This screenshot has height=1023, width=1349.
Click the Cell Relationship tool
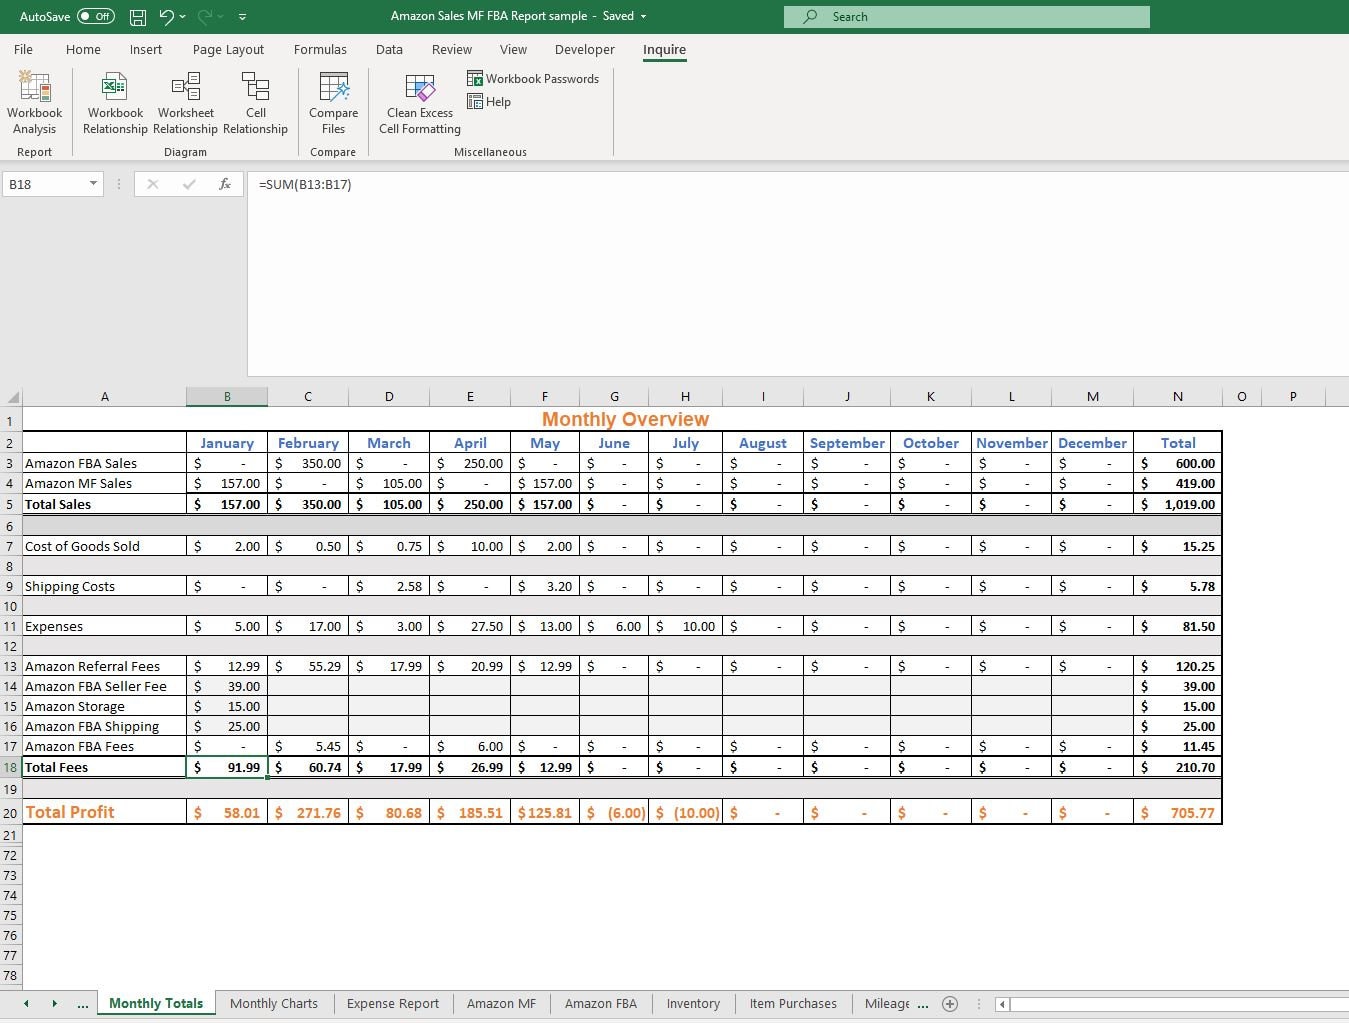click(x=256, y=103)
